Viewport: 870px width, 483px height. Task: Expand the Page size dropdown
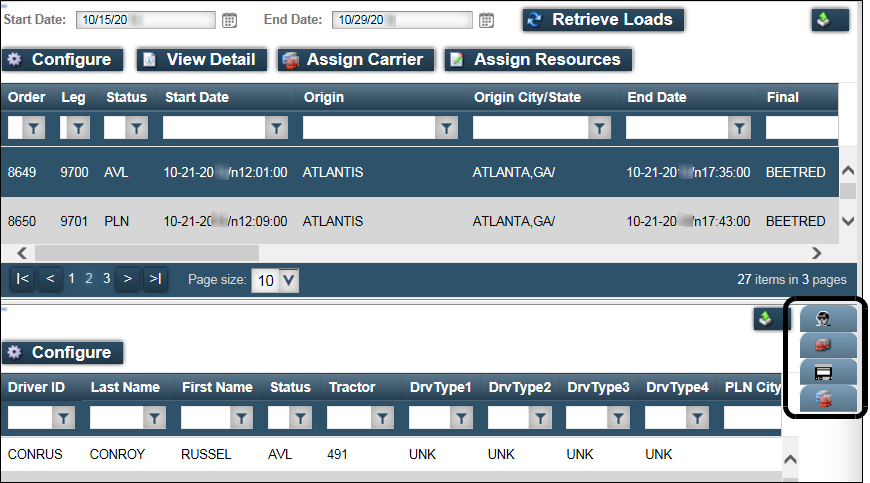pos(288,280)
